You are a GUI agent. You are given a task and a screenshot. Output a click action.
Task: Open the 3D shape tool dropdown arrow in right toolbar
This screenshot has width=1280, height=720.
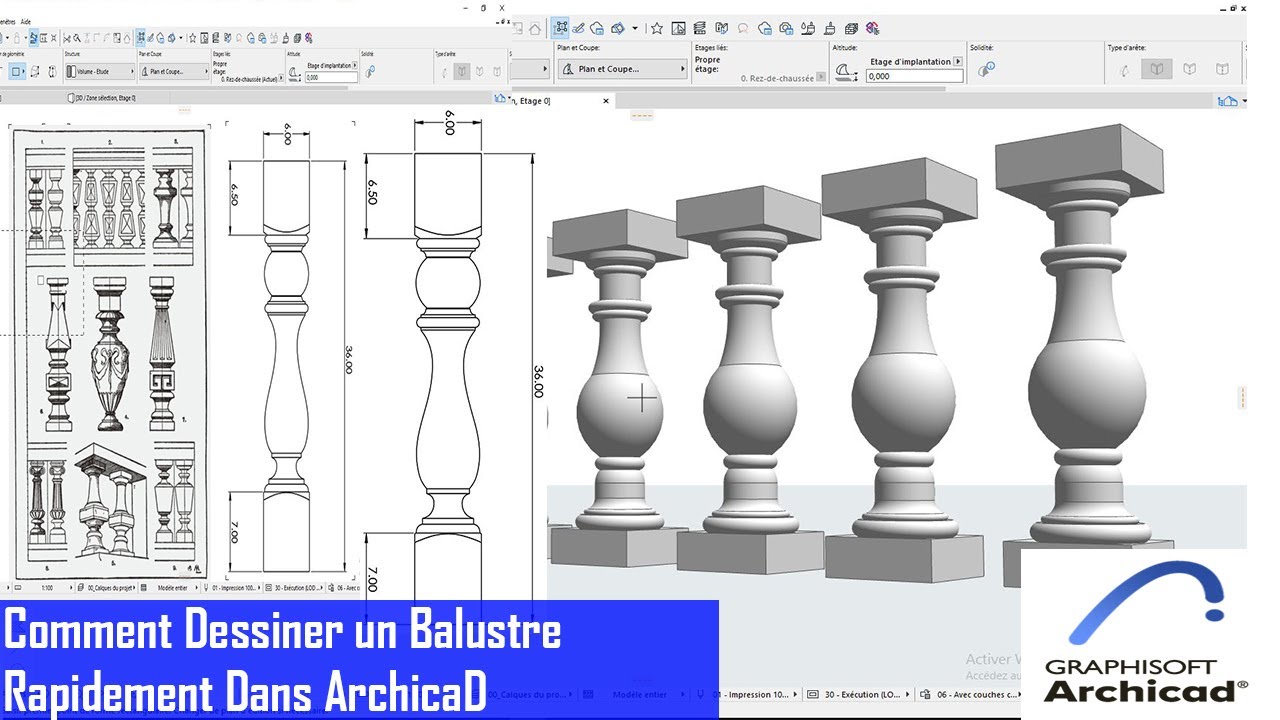(x=635, y=28)
